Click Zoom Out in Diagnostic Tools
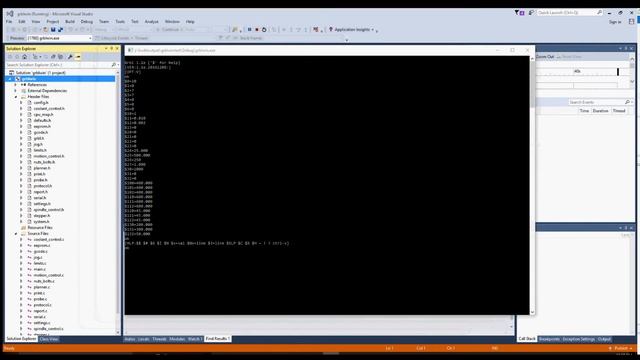The image size is (640, 360). 544,57
